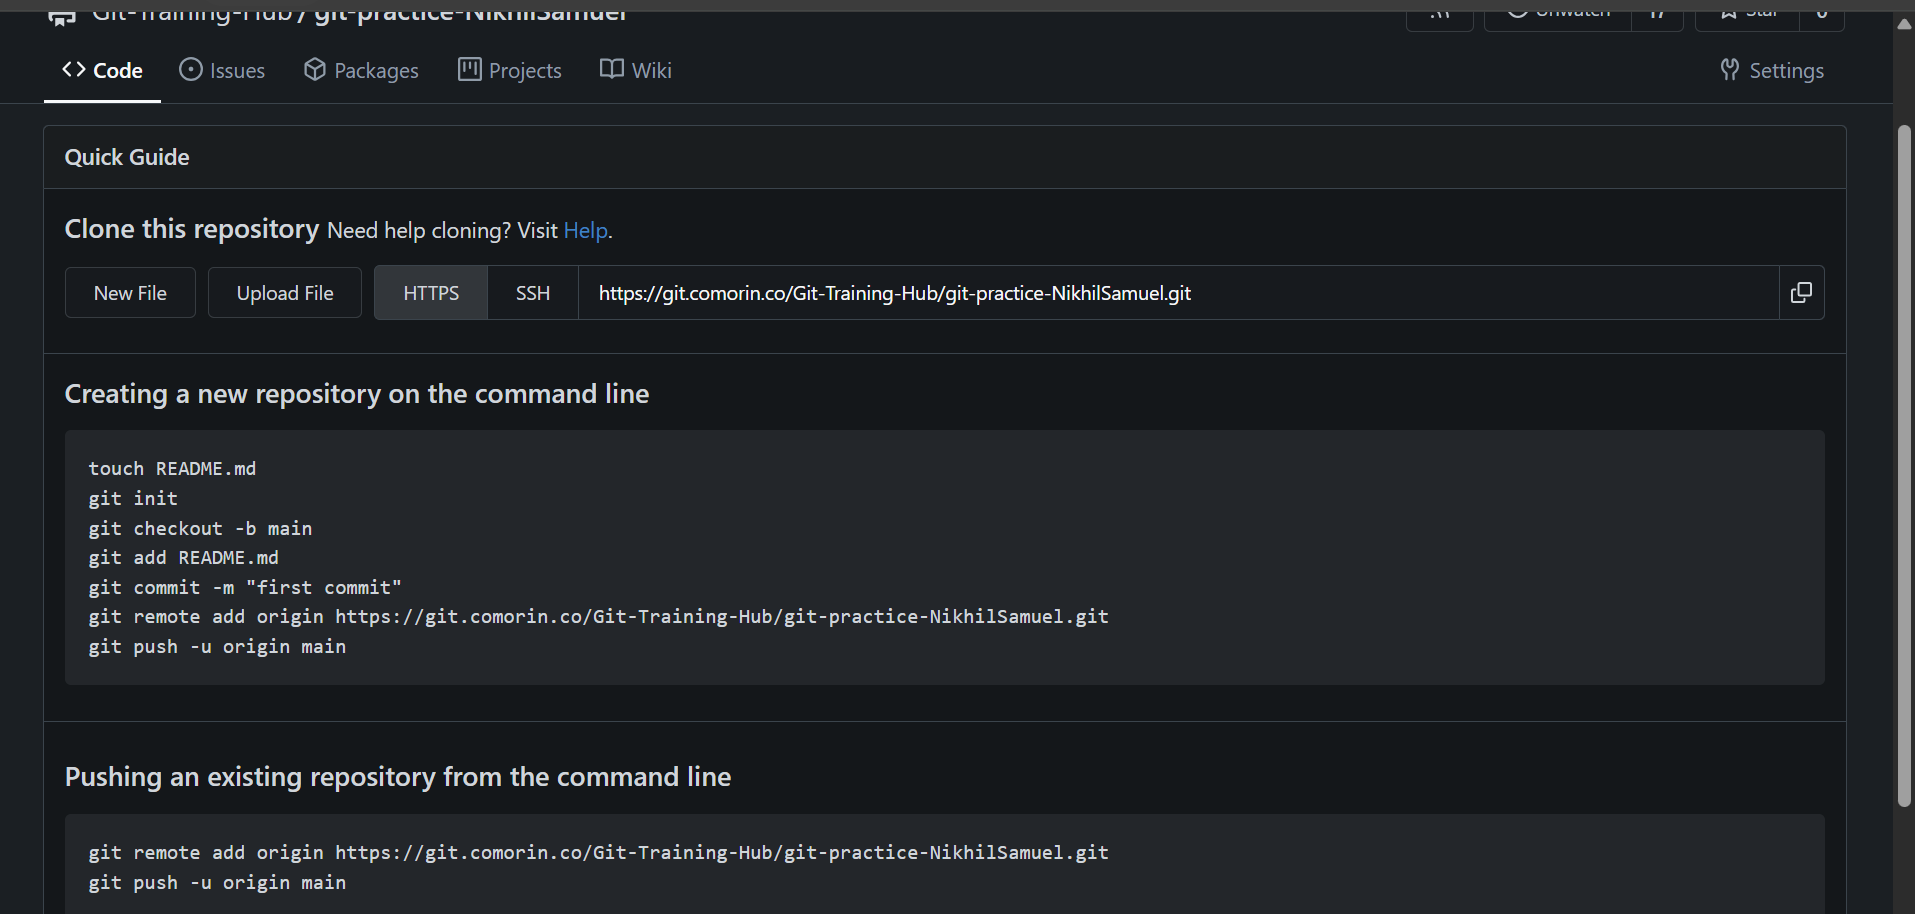Open the Help link for cloning
Screen dimensions: 1915x914
(585, 231)
